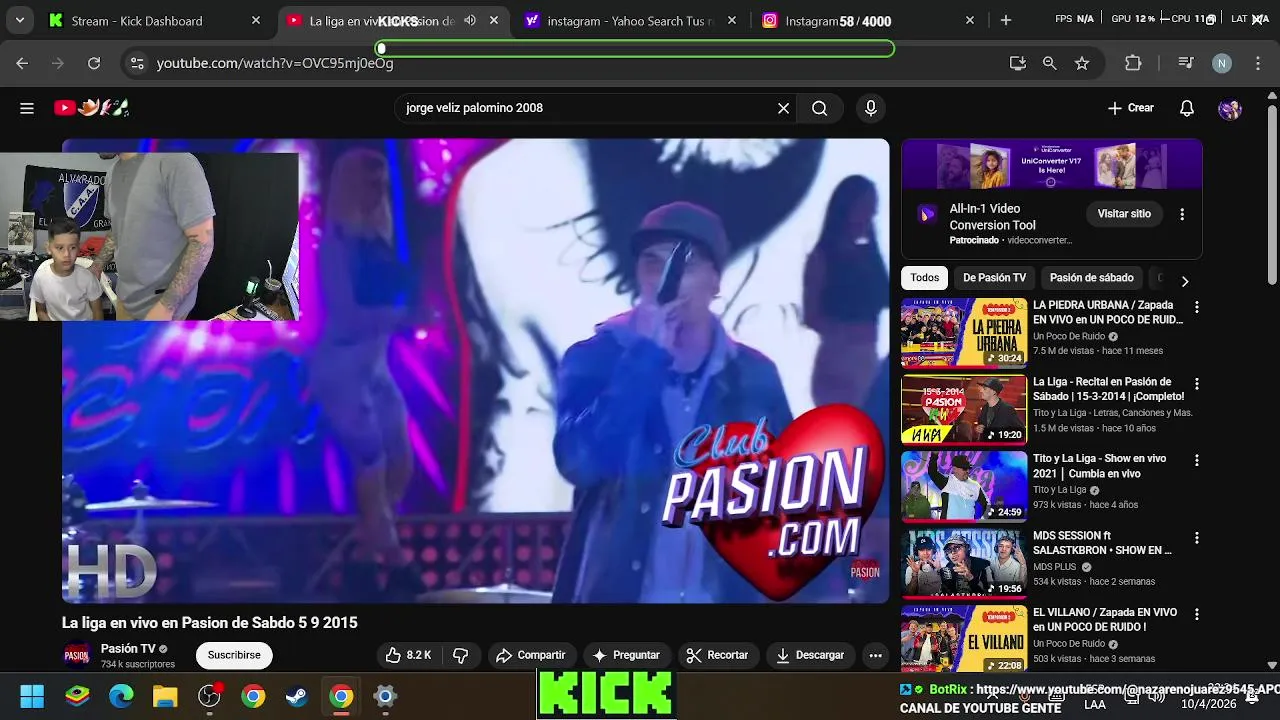Screen dimensions: 1280x720
Task: Open options menu for EL VILLANO video
Action: coord(1196,615)
